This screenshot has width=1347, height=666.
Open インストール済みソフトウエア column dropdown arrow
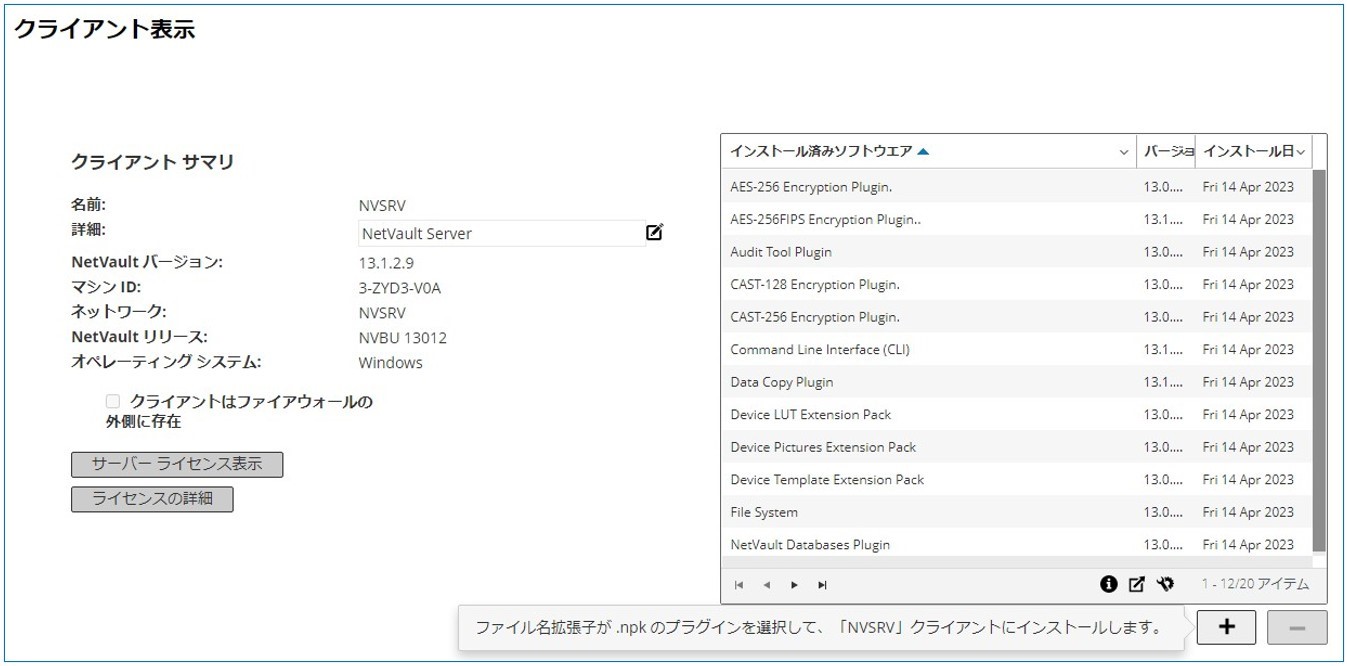point(1123,152)
